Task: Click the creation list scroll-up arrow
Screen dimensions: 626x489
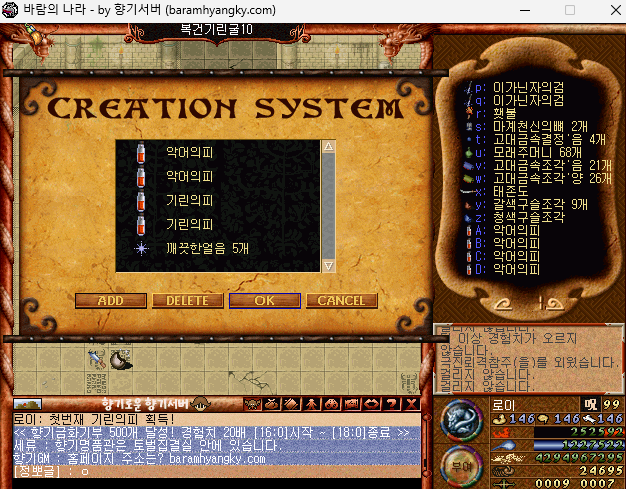Action: tap(328, 147)
